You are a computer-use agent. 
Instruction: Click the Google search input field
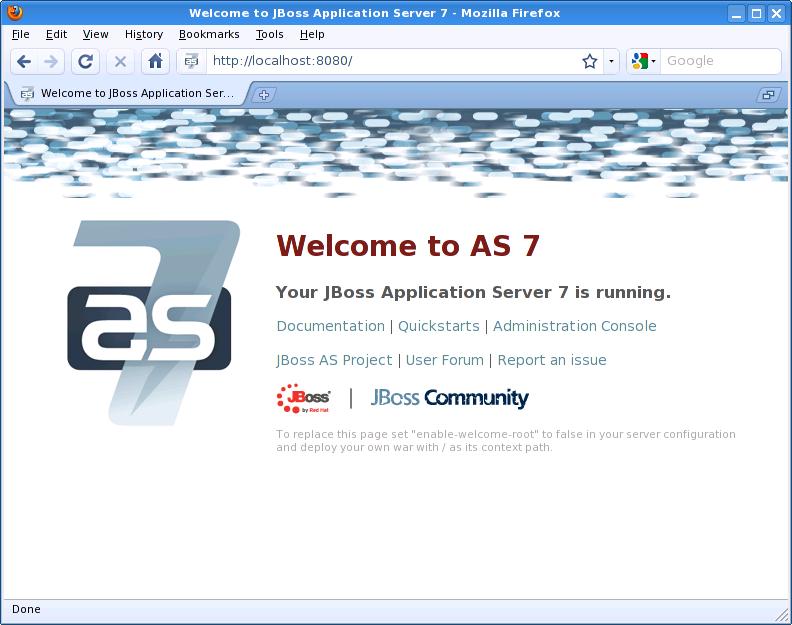pos(720,61)
